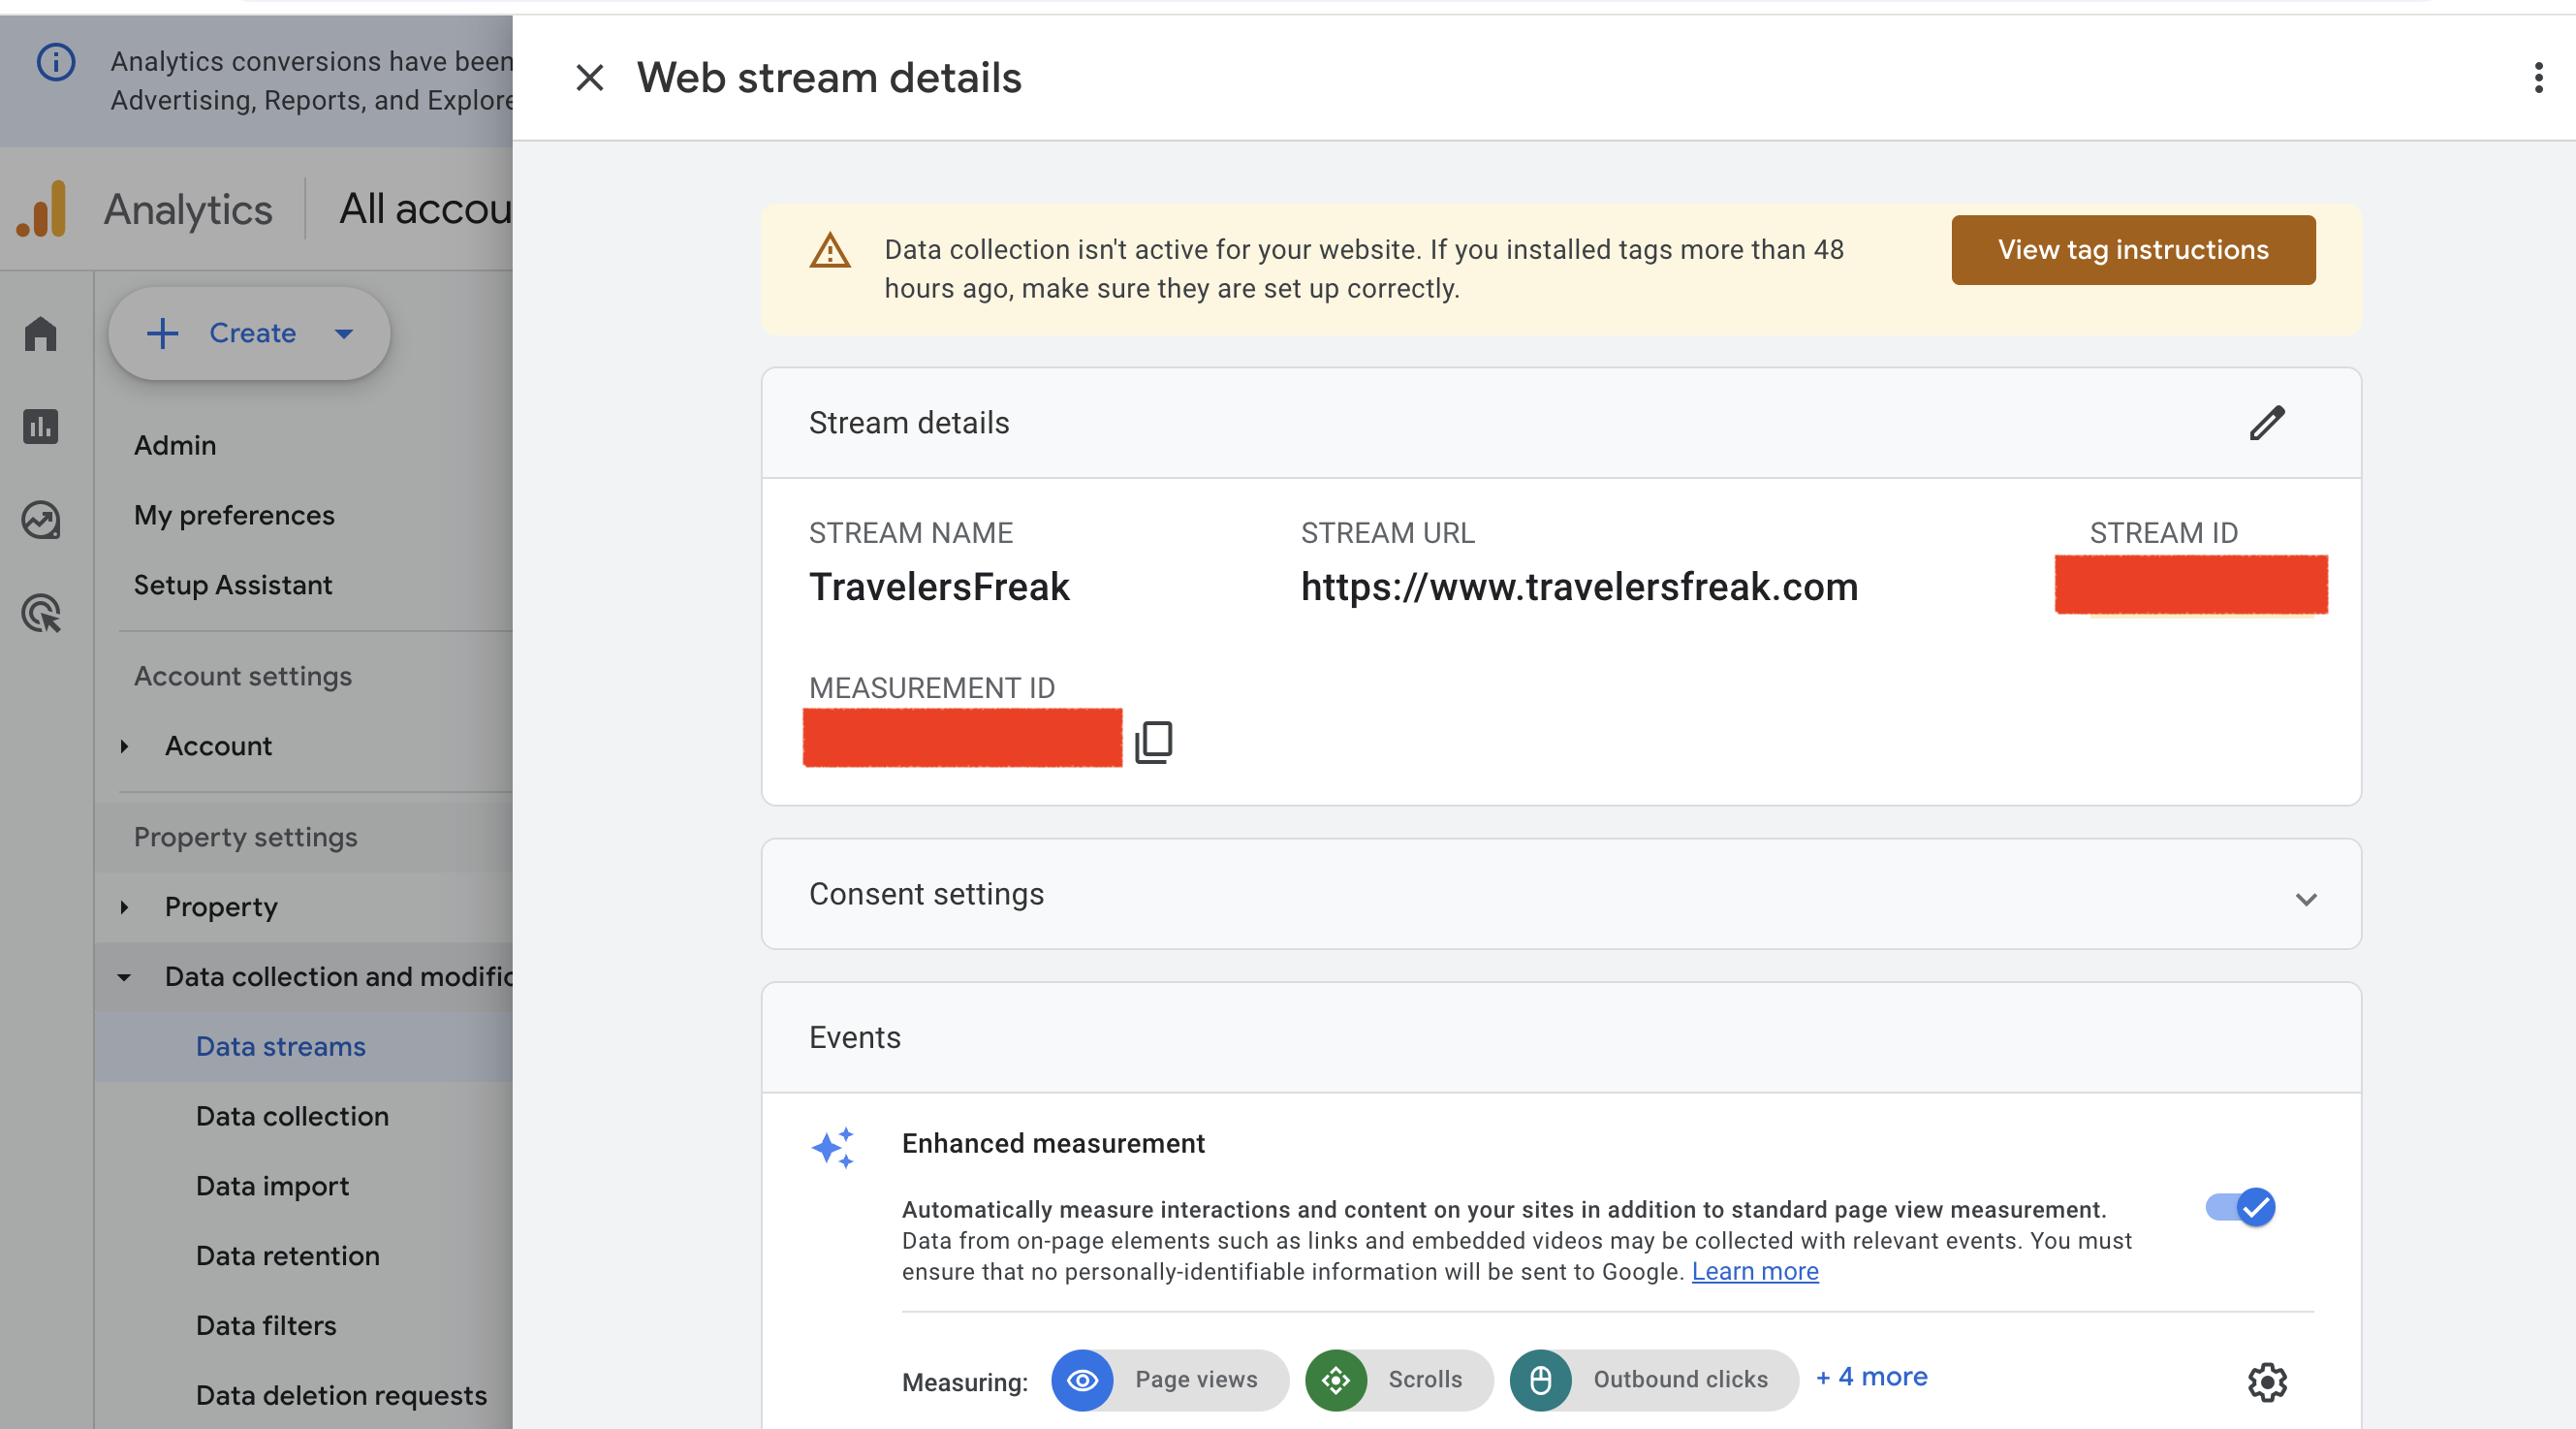
Task: Click the MEASUREMENT ID label
Action: (931, 688)
